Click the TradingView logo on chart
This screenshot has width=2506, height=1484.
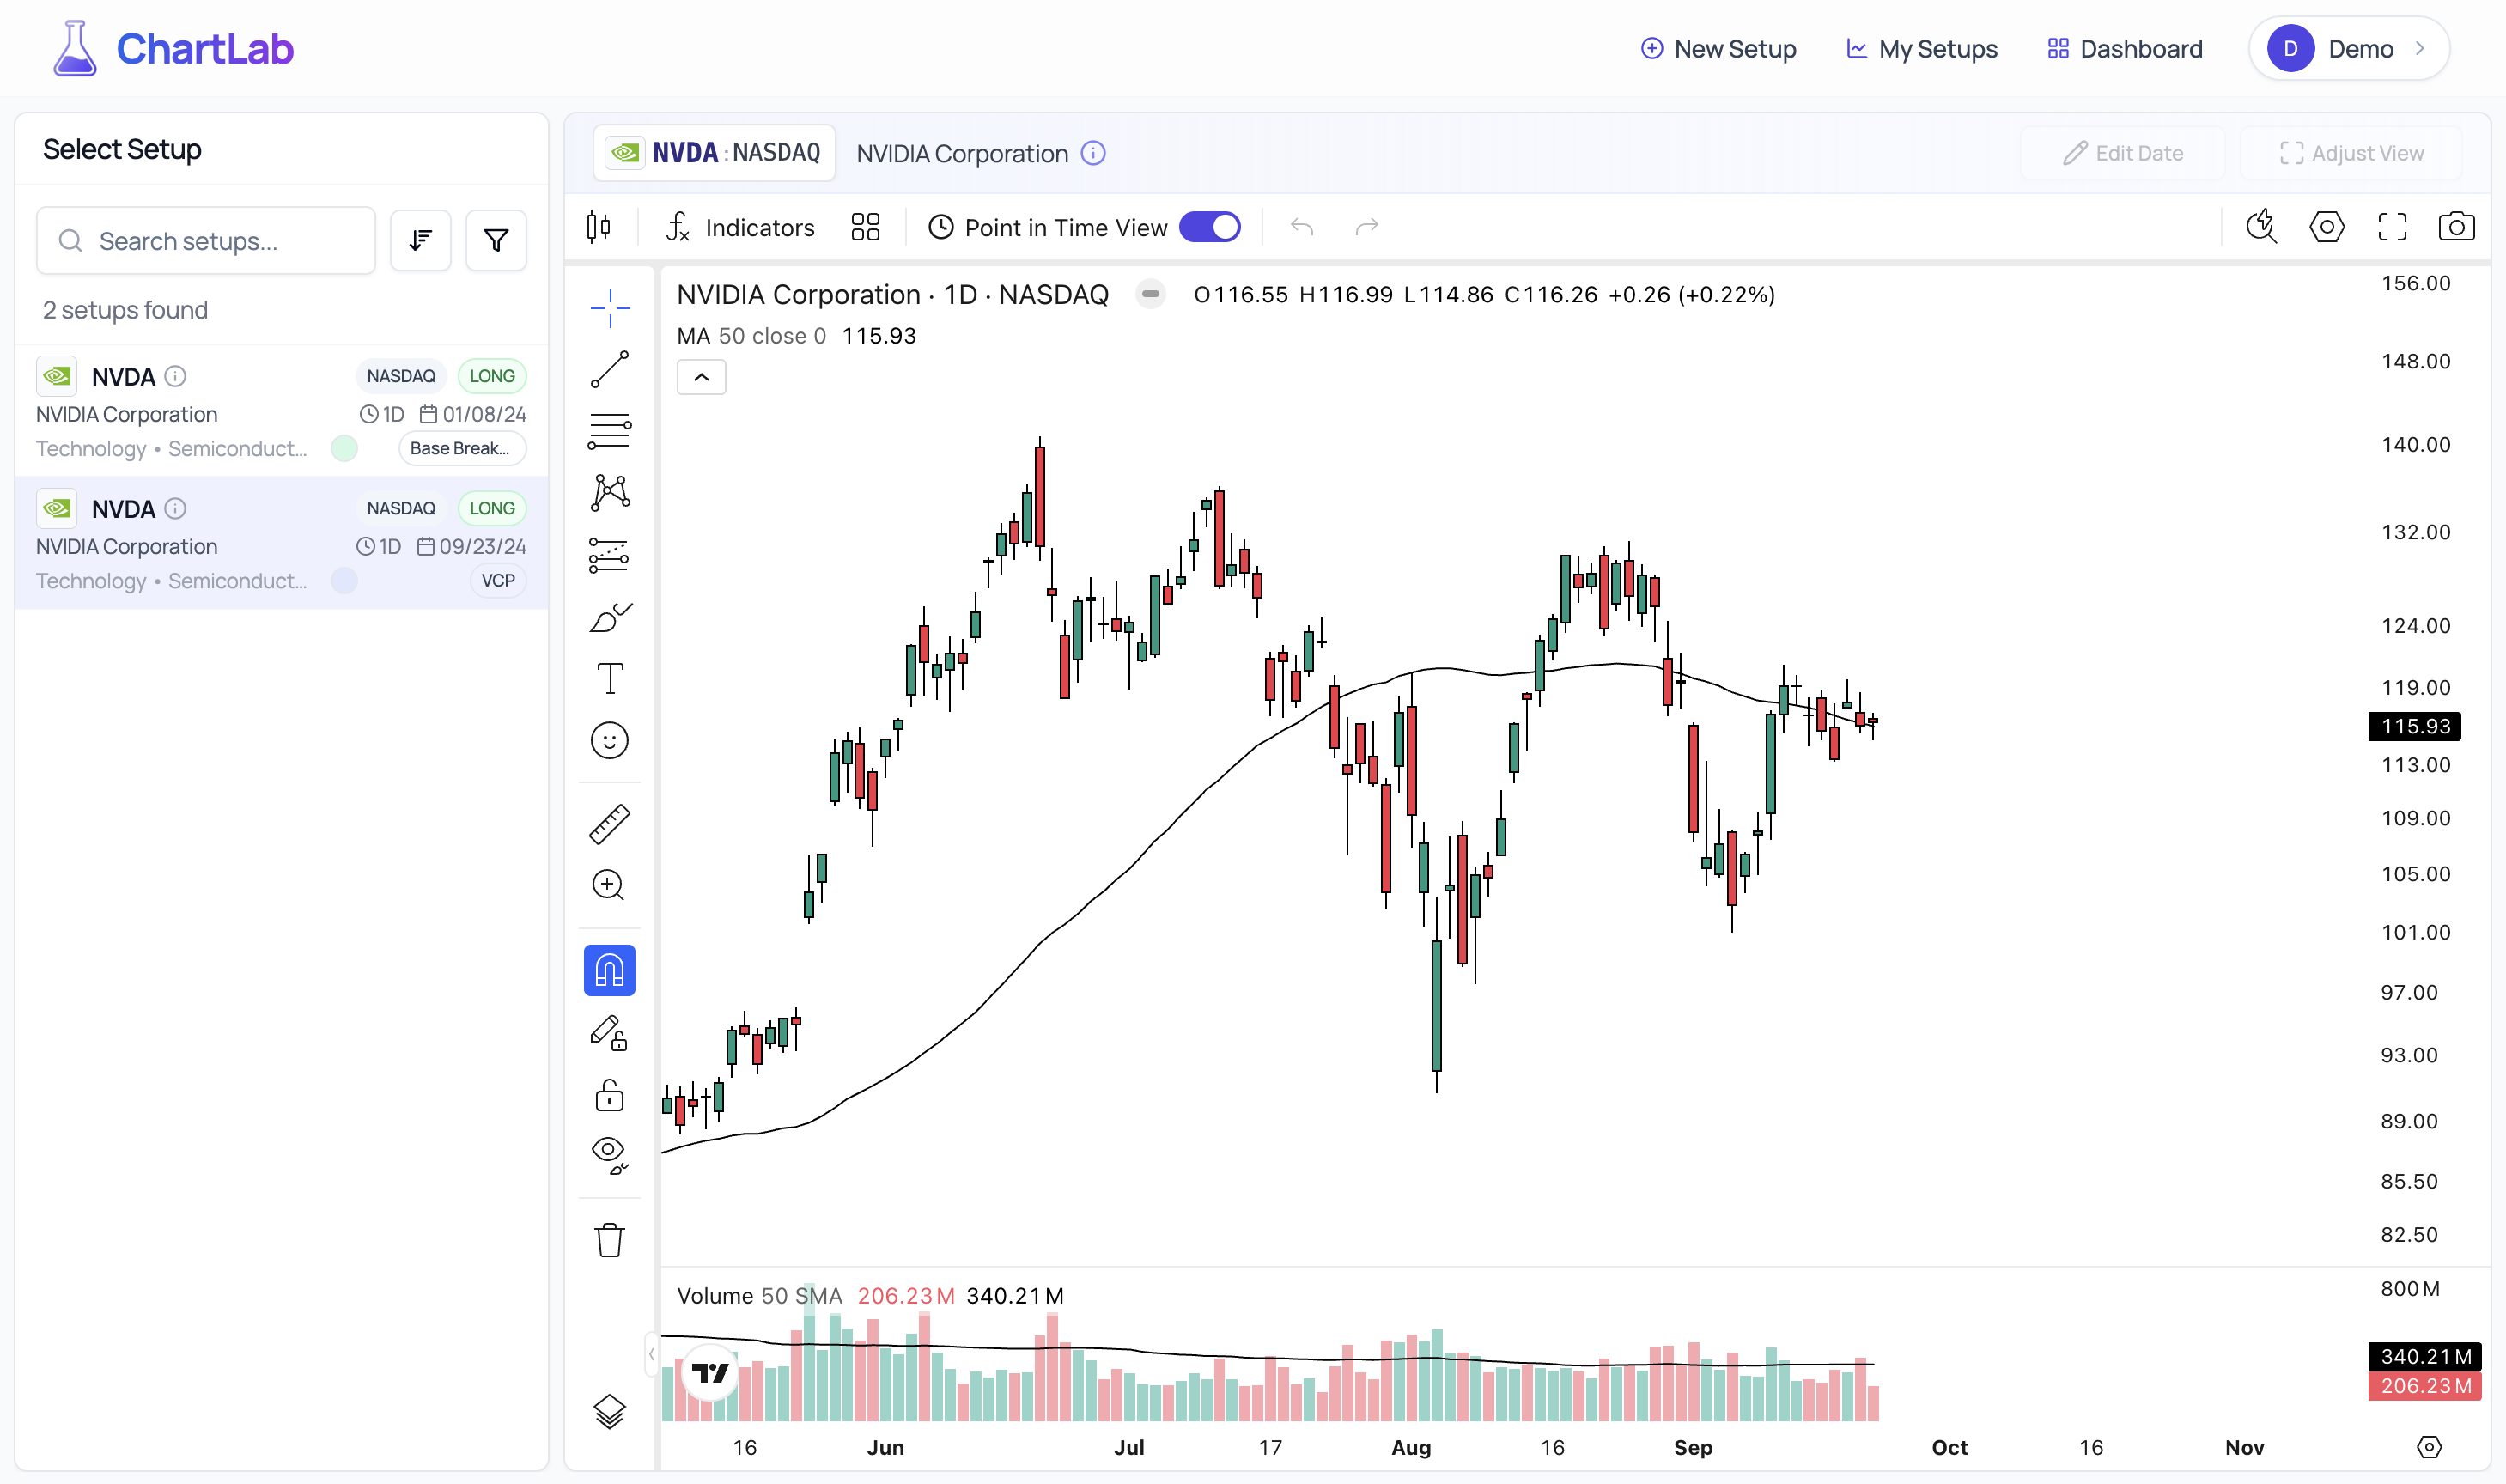pyautogui.click(x=710, y=1373)
